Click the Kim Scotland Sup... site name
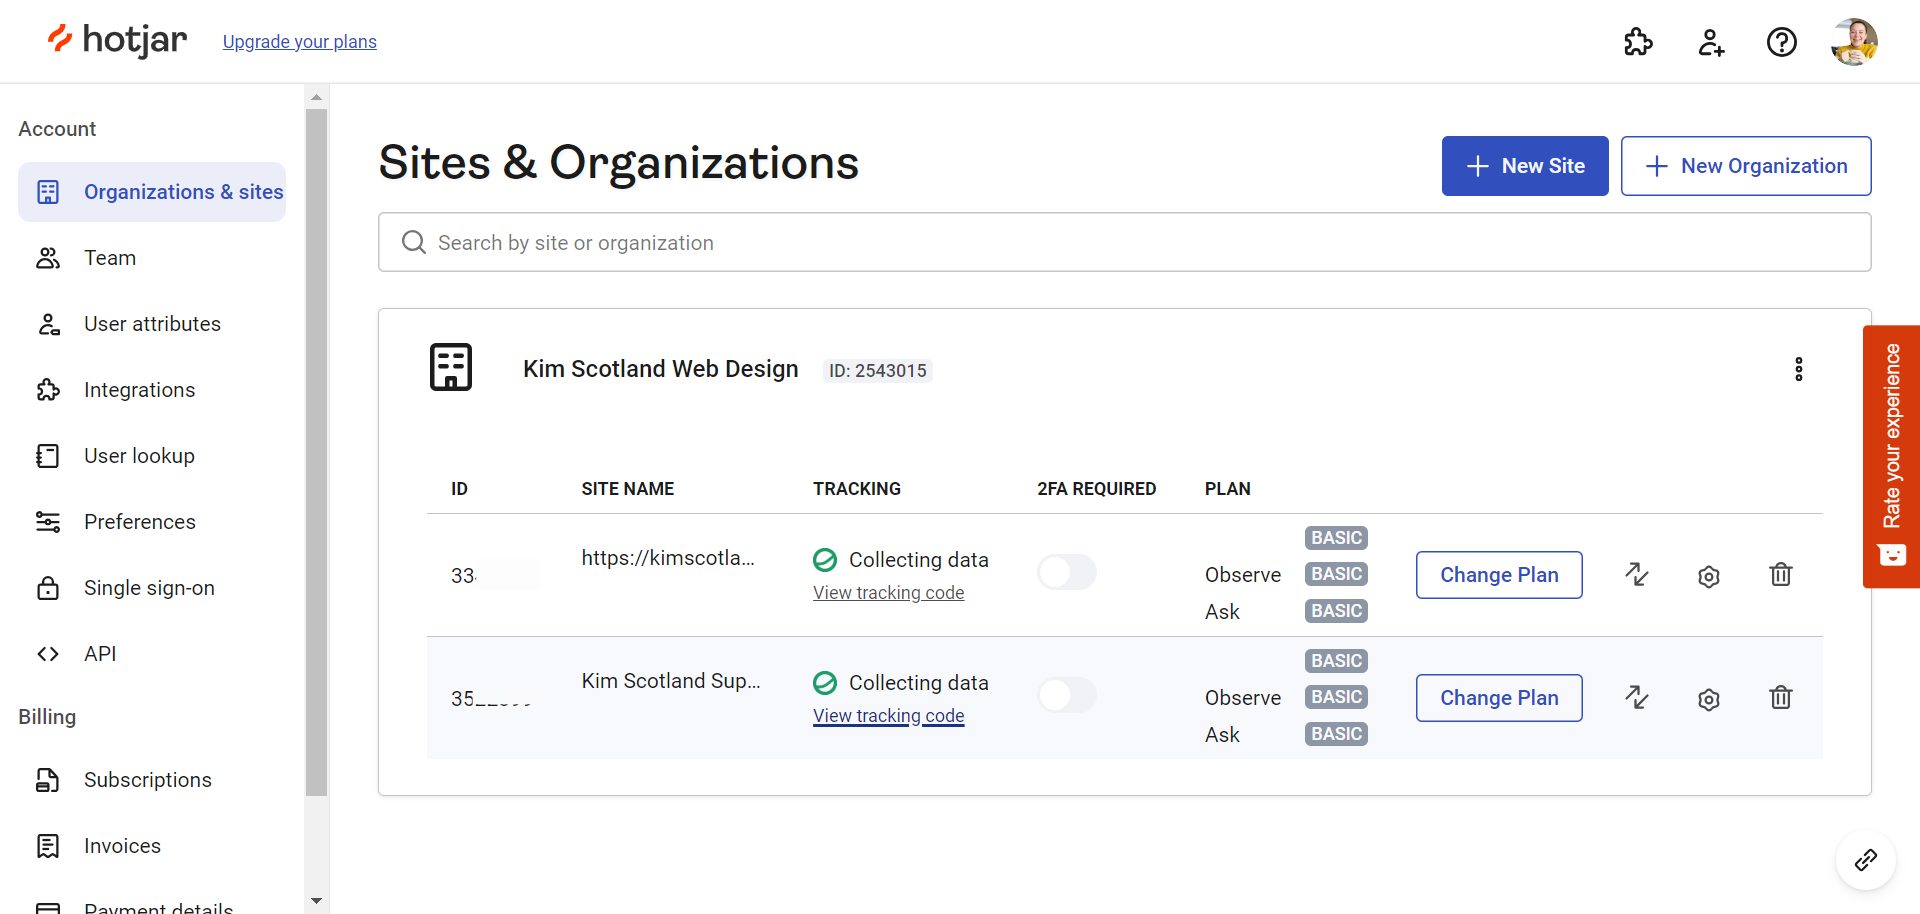Screen dimensions: 1920x914 pyautogui.click(x=671, y=681)
